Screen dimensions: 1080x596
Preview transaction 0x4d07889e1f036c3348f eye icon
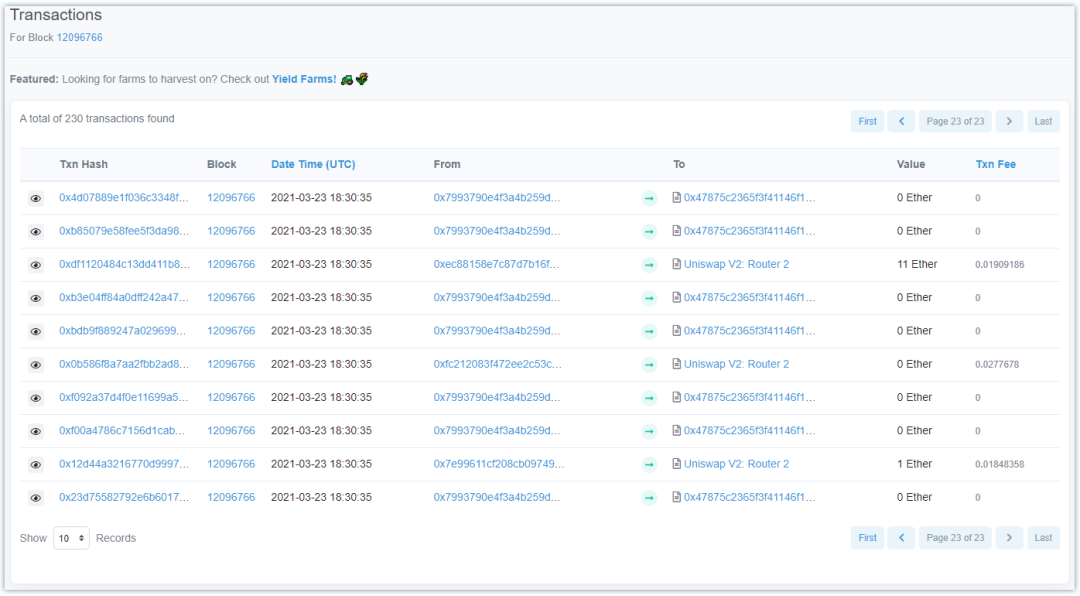click(36, 198)
